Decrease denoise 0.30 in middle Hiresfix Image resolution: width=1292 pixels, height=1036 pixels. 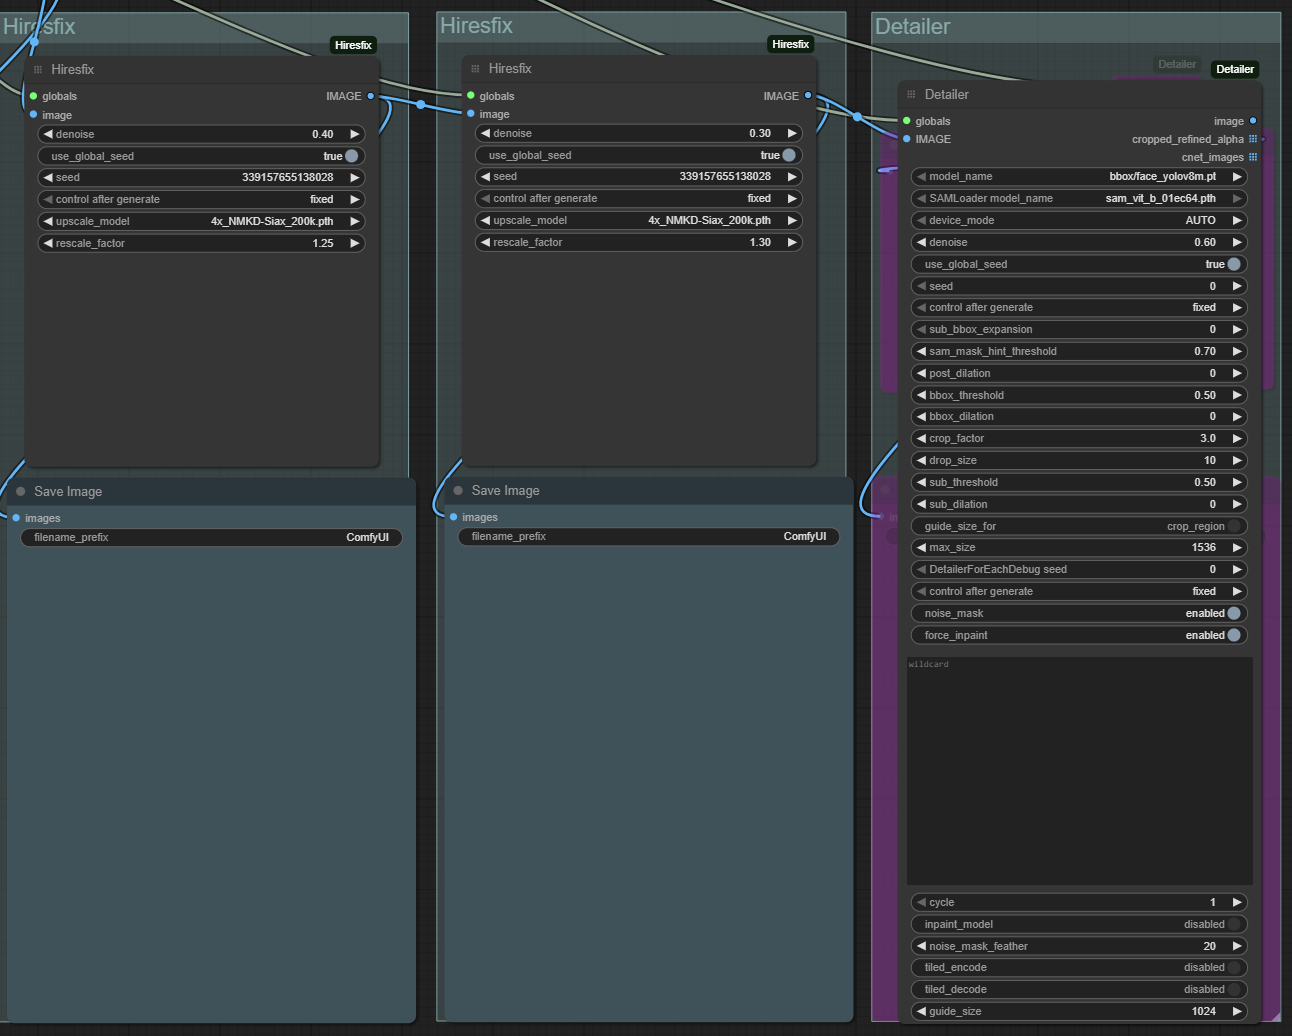pos(485,133)
